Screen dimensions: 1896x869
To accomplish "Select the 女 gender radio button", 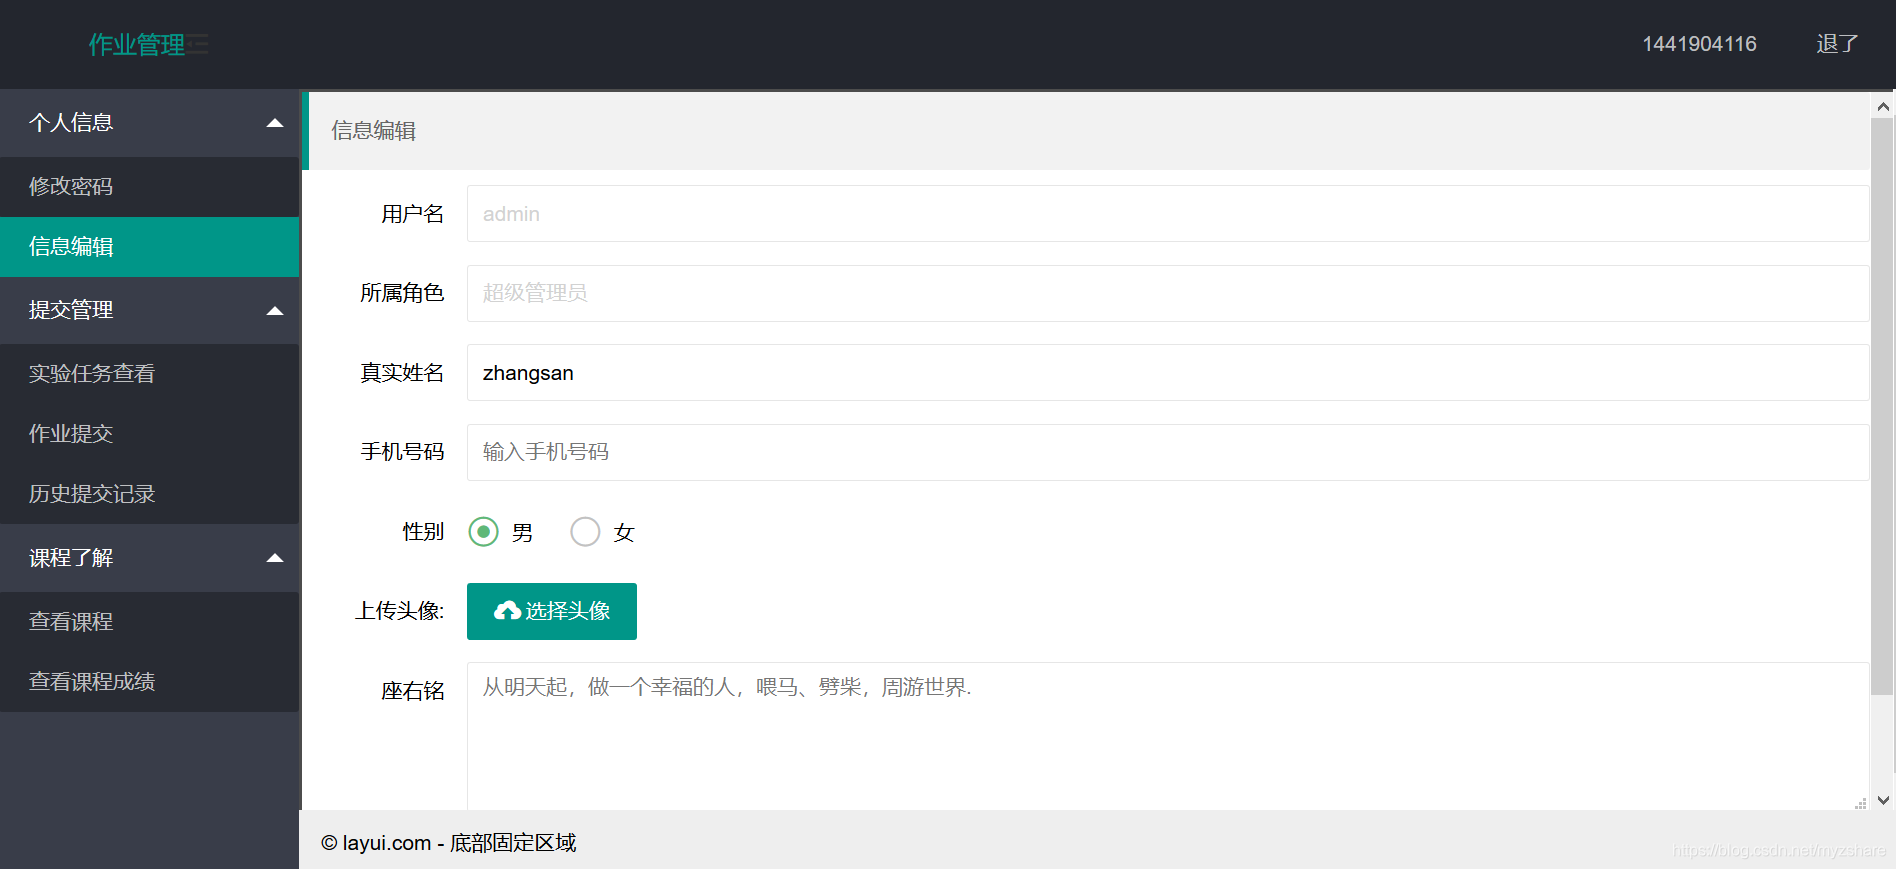I will 585,532.
